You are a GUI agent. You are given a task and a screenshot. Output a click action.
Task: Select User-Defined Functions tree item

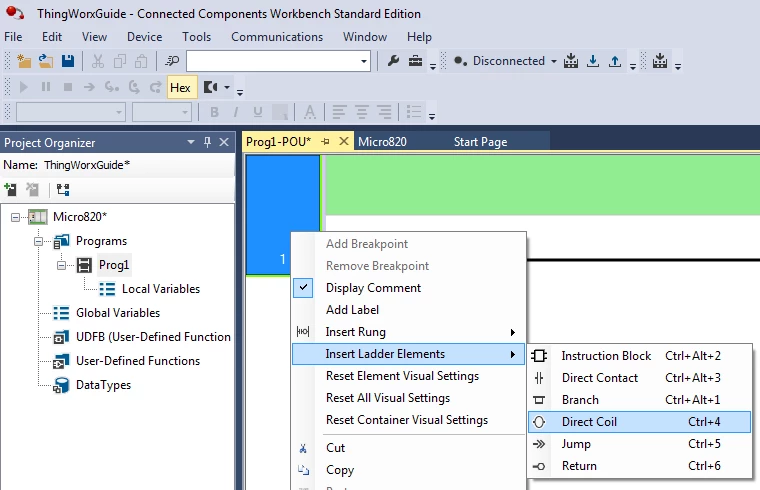click(x=138, y=361)
